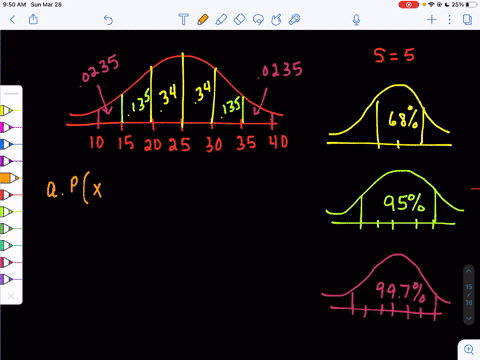Image resolution: width=480 pixels, height=360 pixels.
Task: Go back to the notes library
Action: (x=13, y=20)
